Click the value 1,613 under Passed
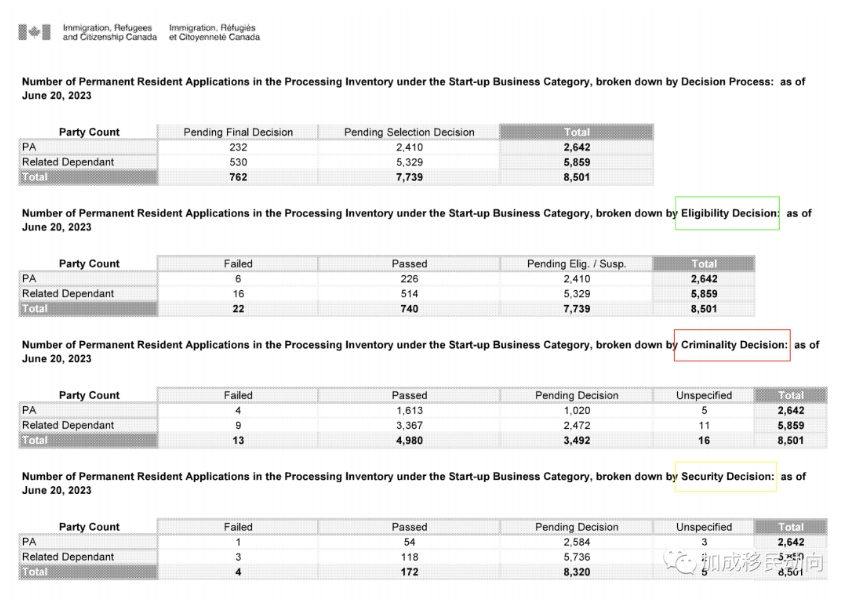Image resolution: width=850 pixels, height=606 pixels. pyautogui.click(x=409, y=410)
